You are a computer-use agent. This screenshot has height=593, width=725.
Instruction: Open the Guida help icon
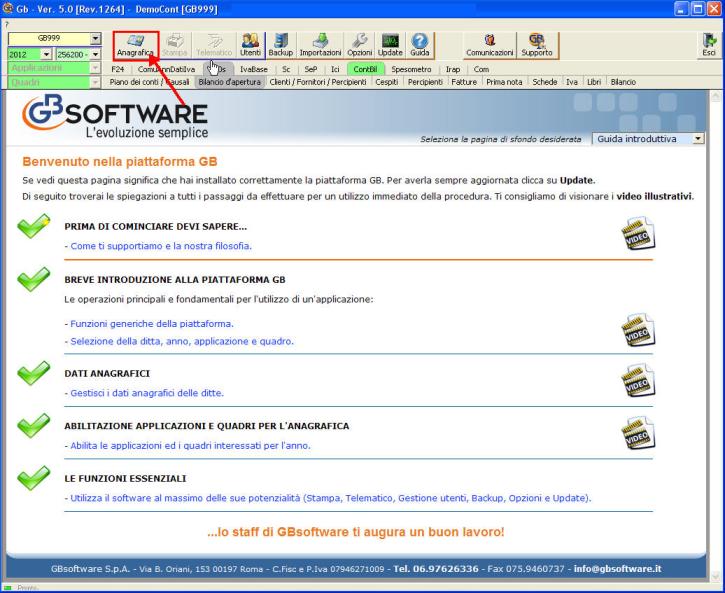pyautogui.click(x=419, y=45)
